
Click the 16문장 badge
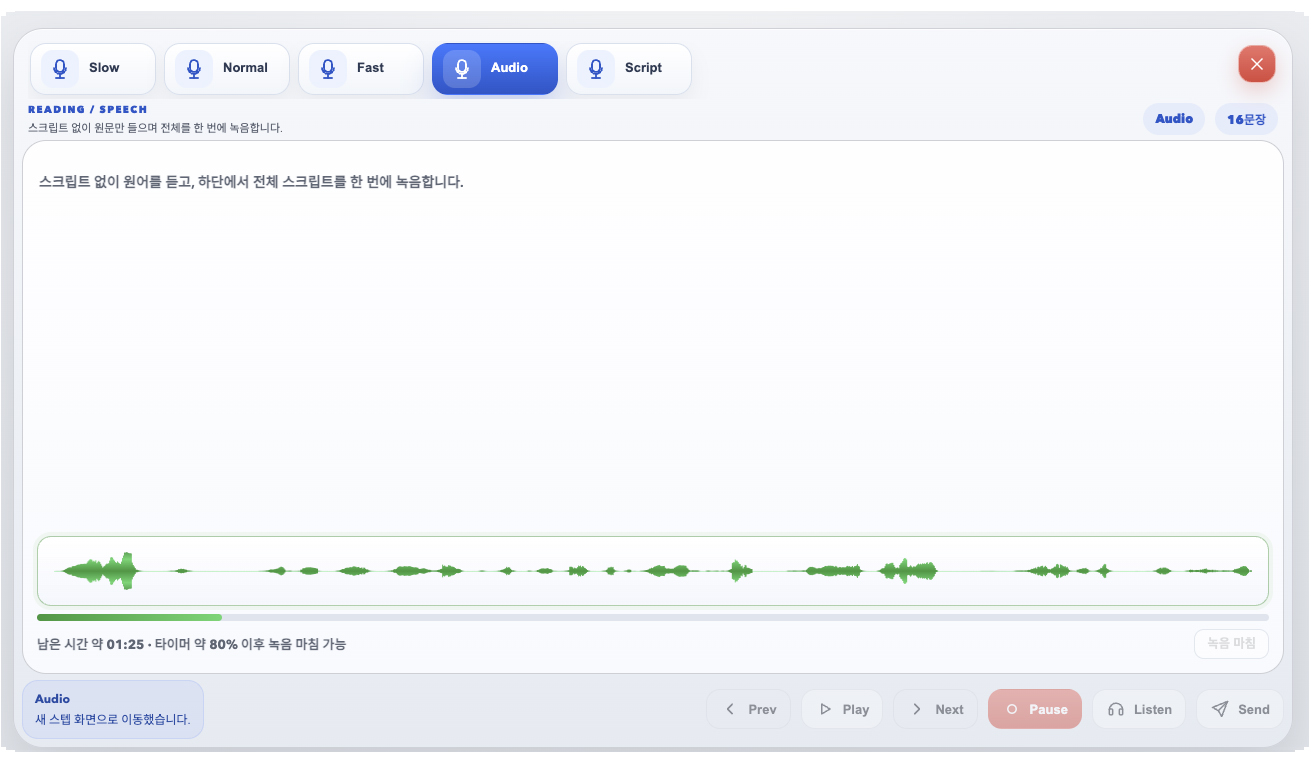(1247, 119)
